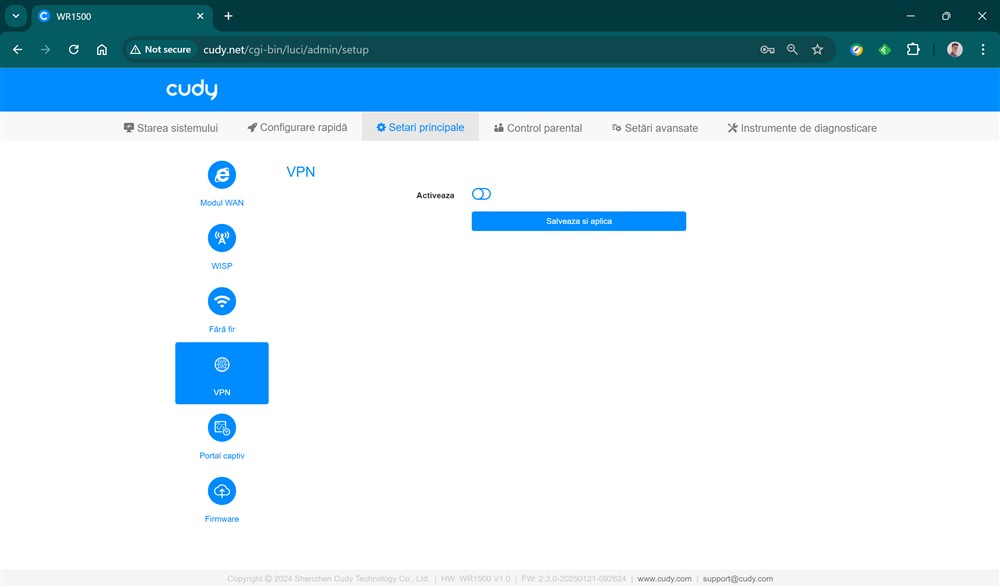Open the Firmware upload icon

[x=222, y=491]
